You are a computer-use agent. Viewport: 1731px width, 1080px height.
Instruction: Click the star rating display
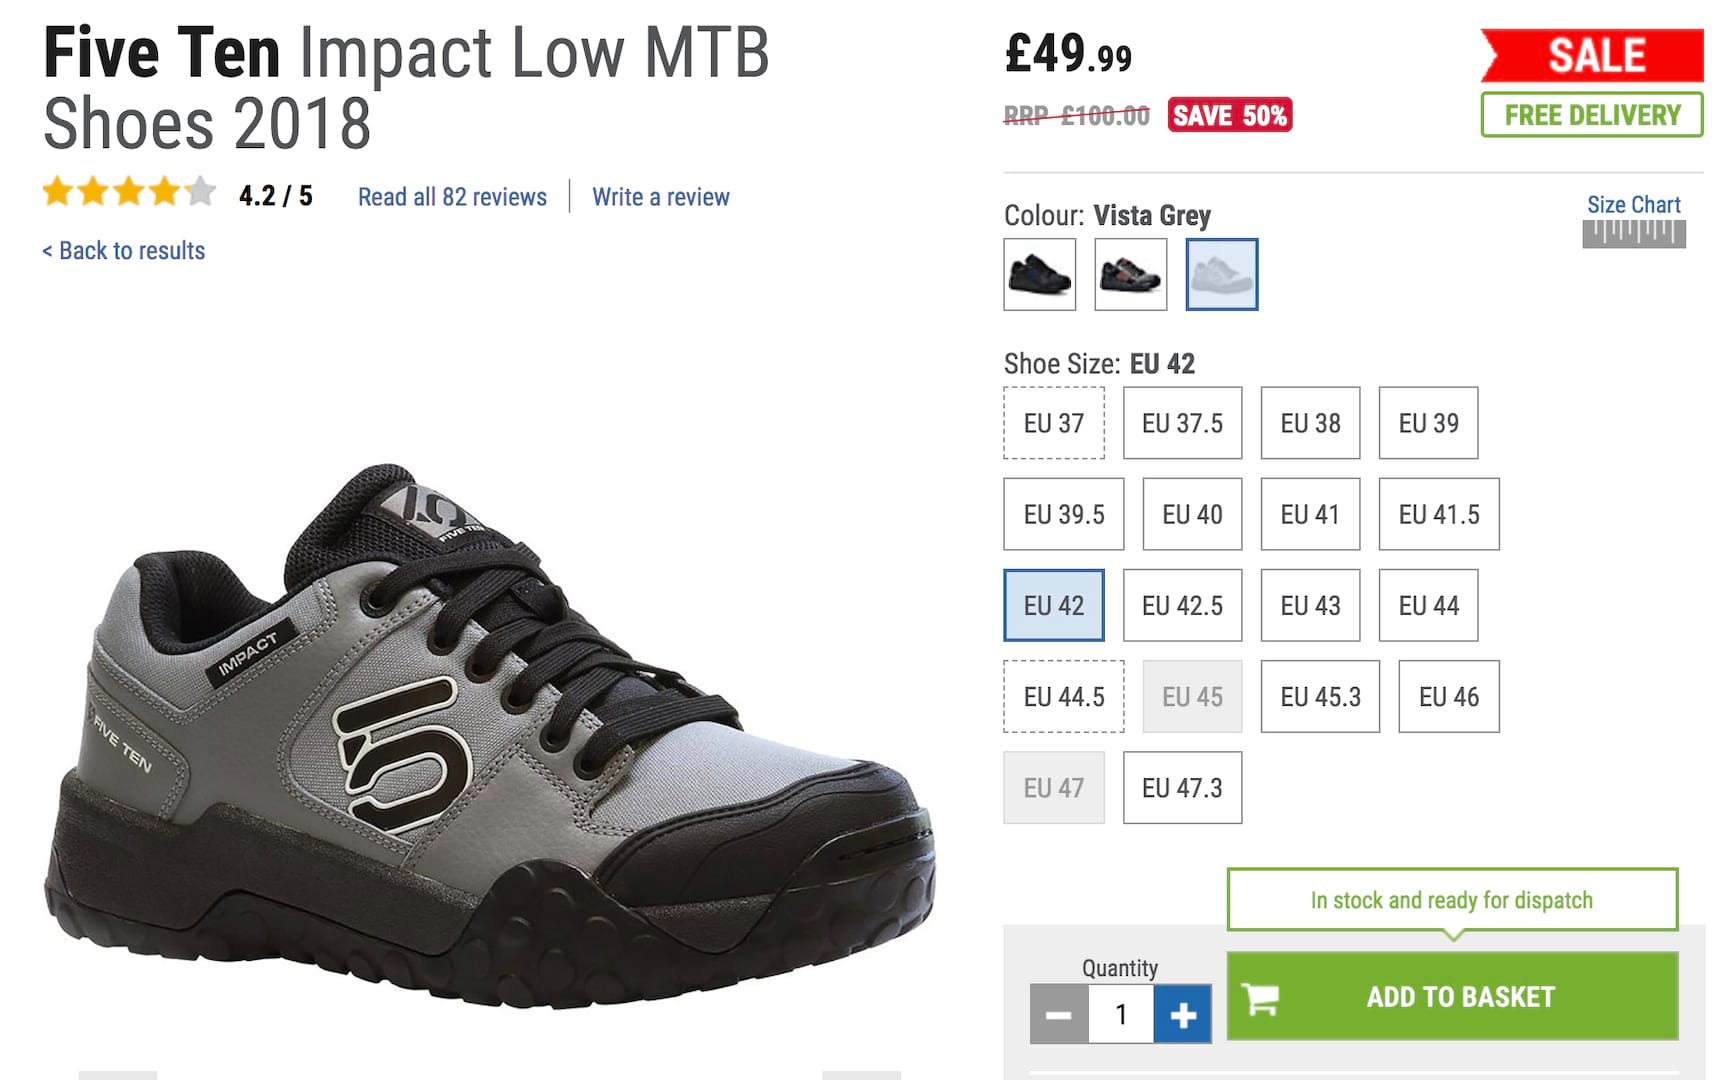[x=128, y=192]
